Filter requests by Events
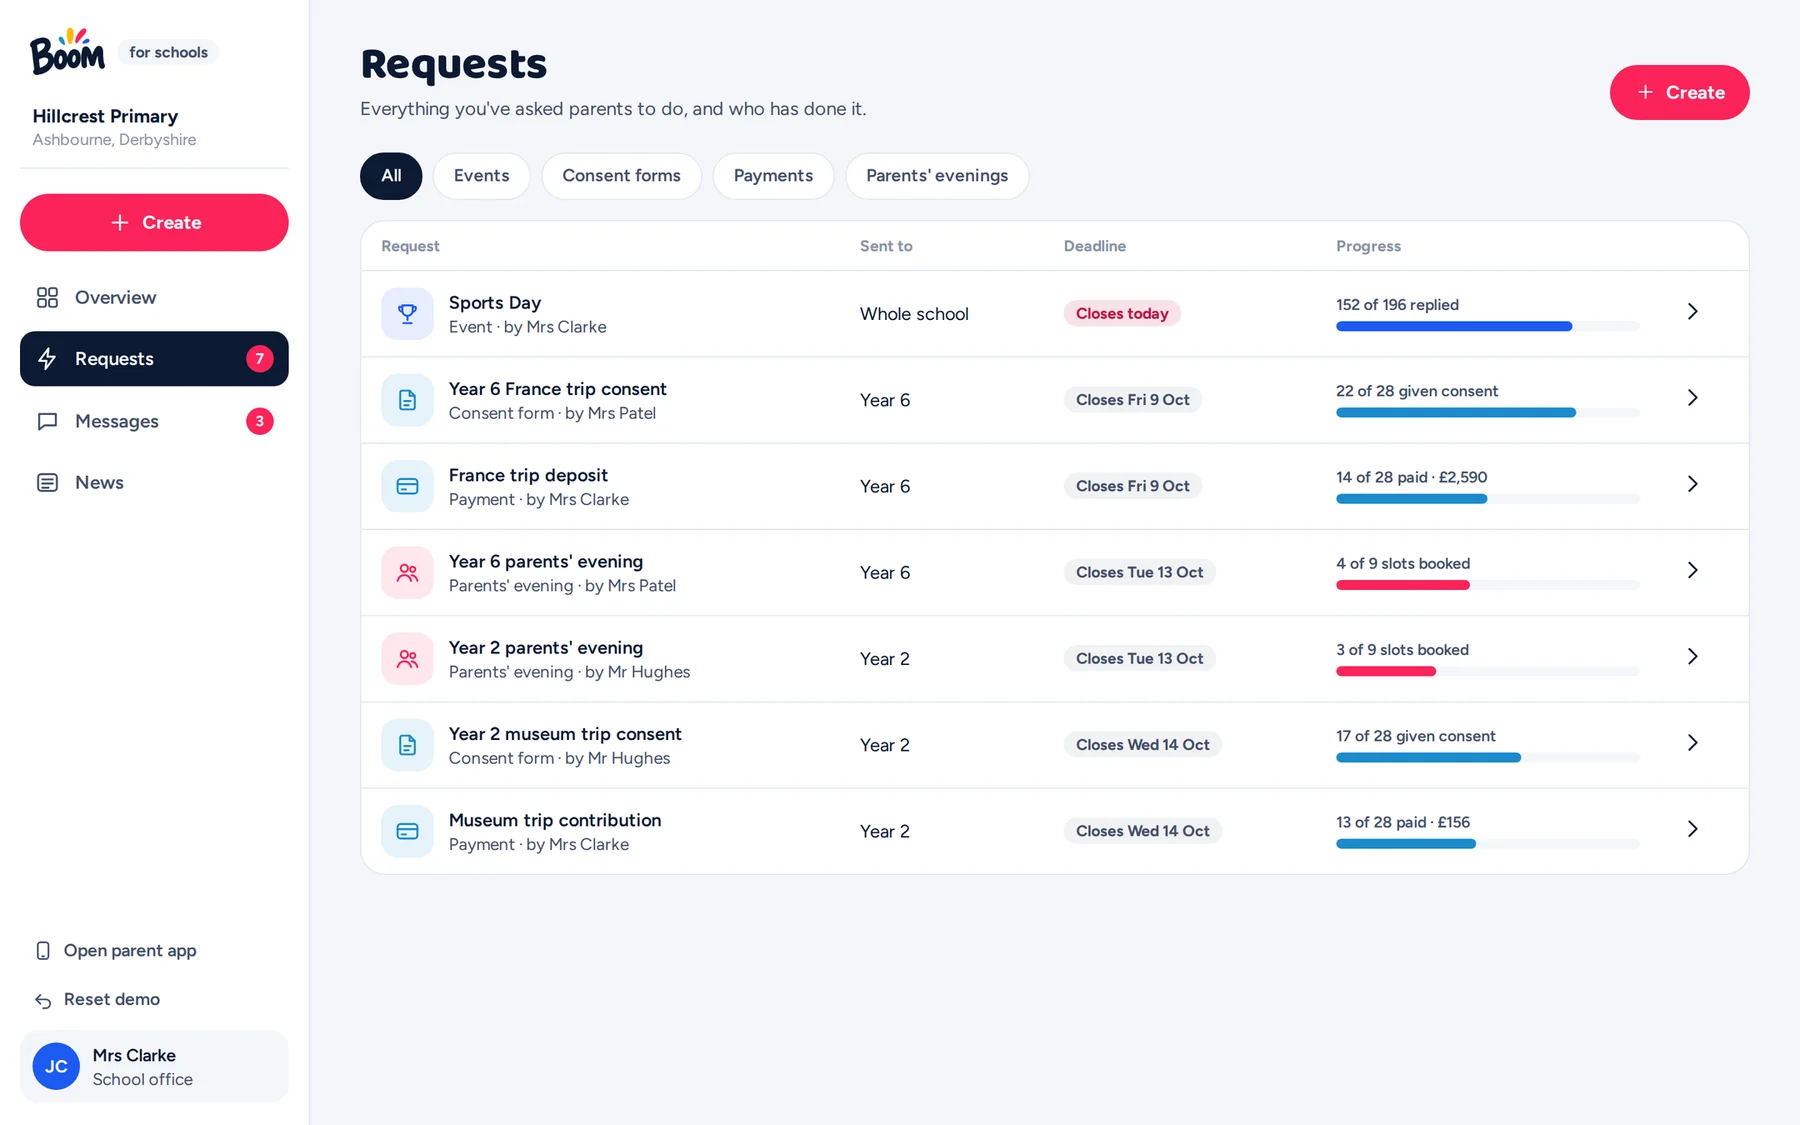The image size is (1800, 1125). click(x=481, y=176)
